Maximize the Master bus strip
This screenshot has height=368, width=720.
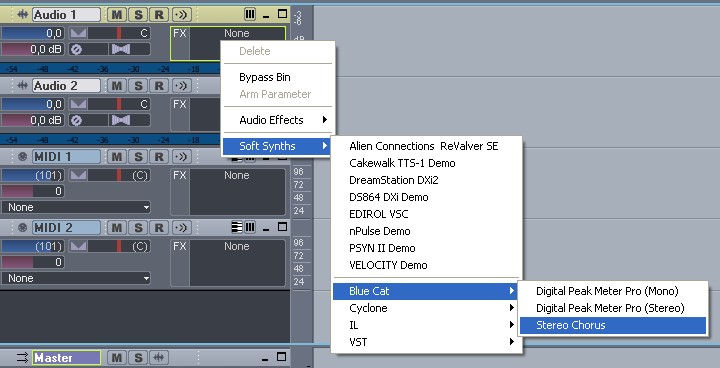[x=281, y=357]
